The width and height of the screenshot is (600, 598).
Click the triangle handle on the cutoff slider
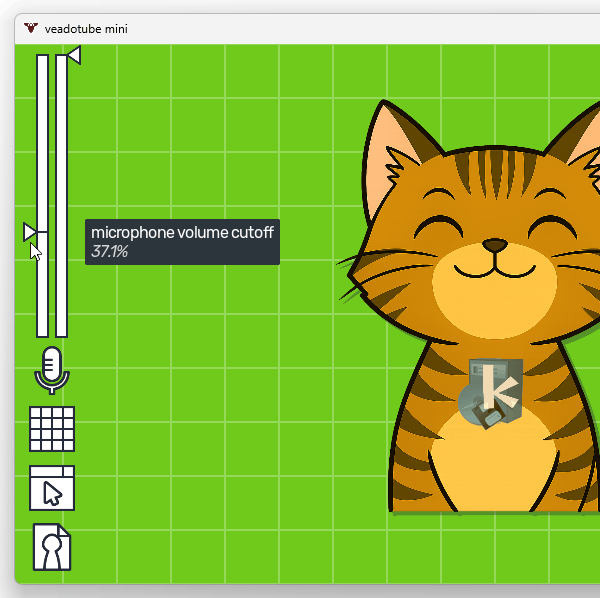[30, 232]
